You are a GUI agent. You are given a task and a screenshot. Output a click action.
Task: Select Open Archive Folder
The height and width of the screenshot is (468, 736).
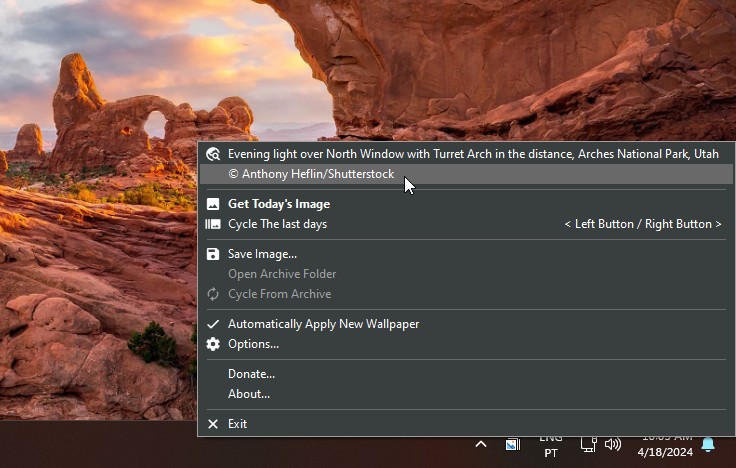[282, 274]
